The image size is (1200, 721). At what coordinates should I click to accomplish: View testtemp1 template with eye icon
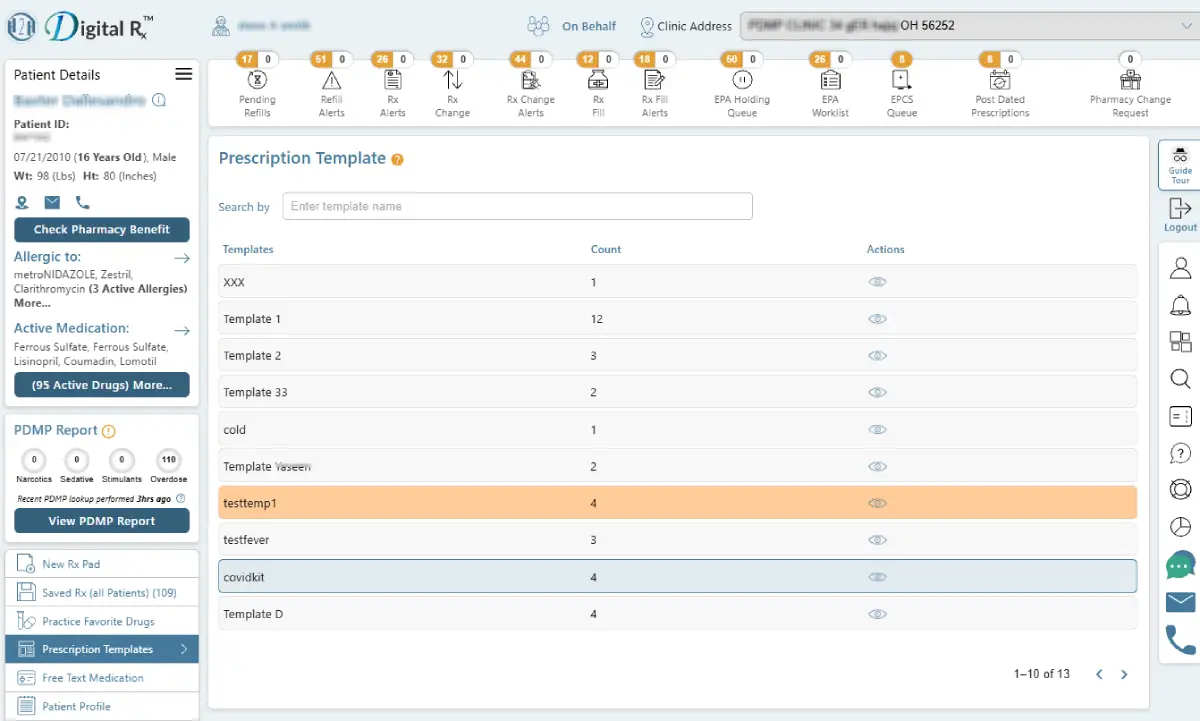pyautogui.click(x=877, y=503)
